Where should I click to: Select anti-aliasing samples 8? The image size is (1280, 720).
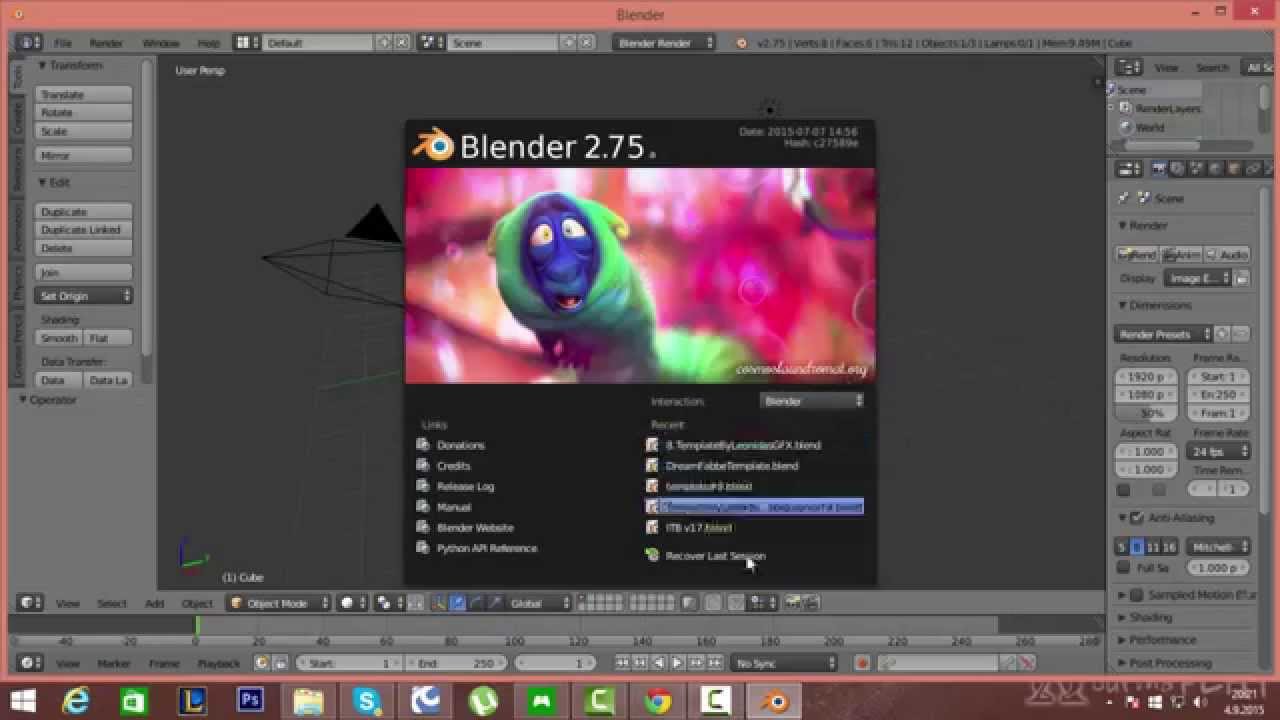pos(1137,547)
